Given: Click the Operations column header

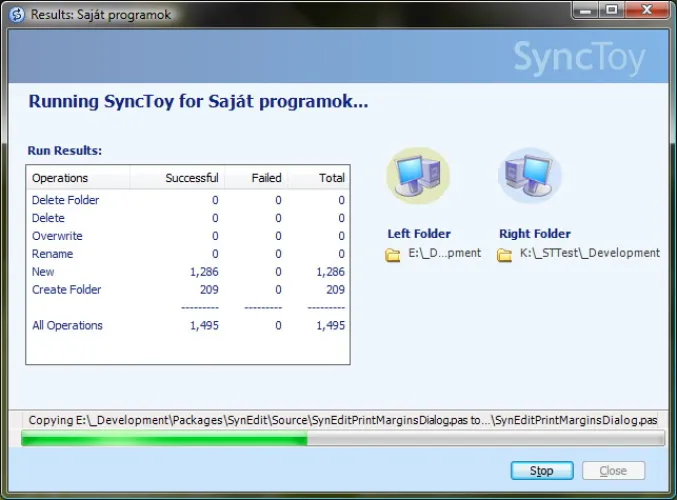Looking at the screenshot, I should (78, 177).
